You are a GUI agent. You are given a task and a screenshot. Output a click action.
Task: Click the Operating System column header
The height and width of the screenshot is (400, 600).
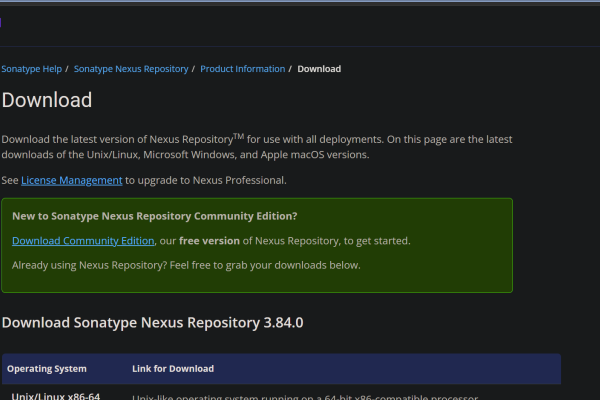click(x=47, y=369)
